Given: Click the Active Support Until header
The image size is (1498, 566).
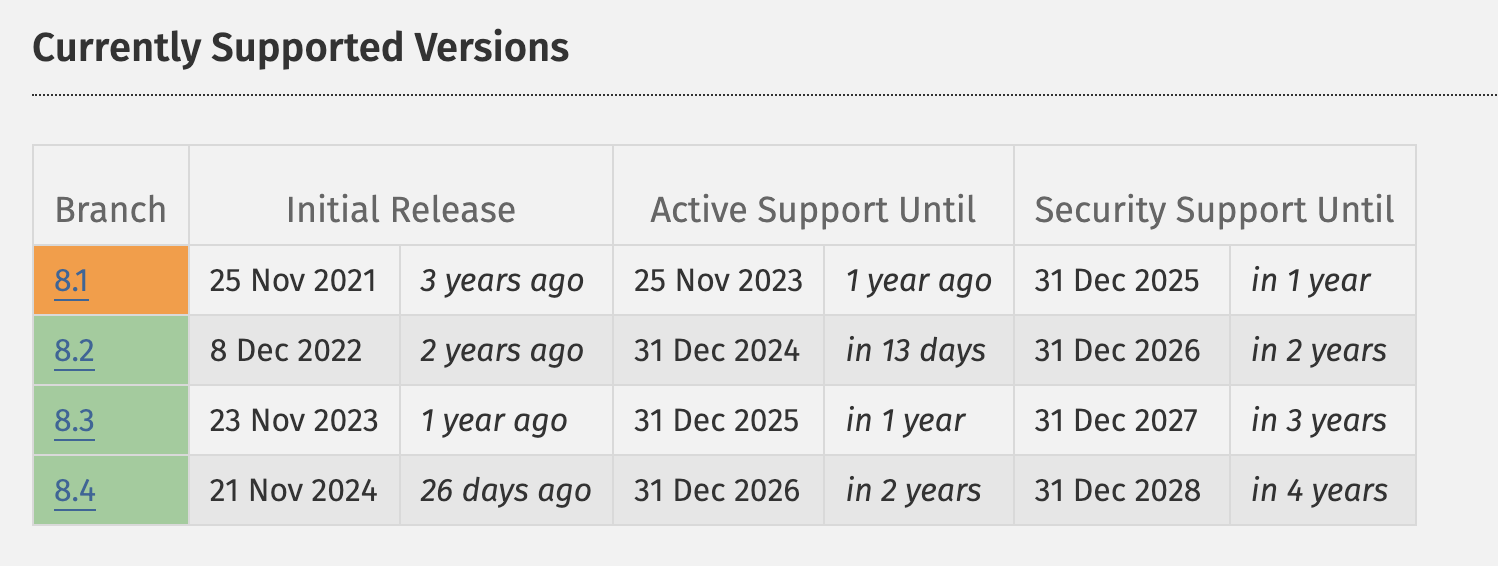Looking at the screenshot, I should click(813, 210).
